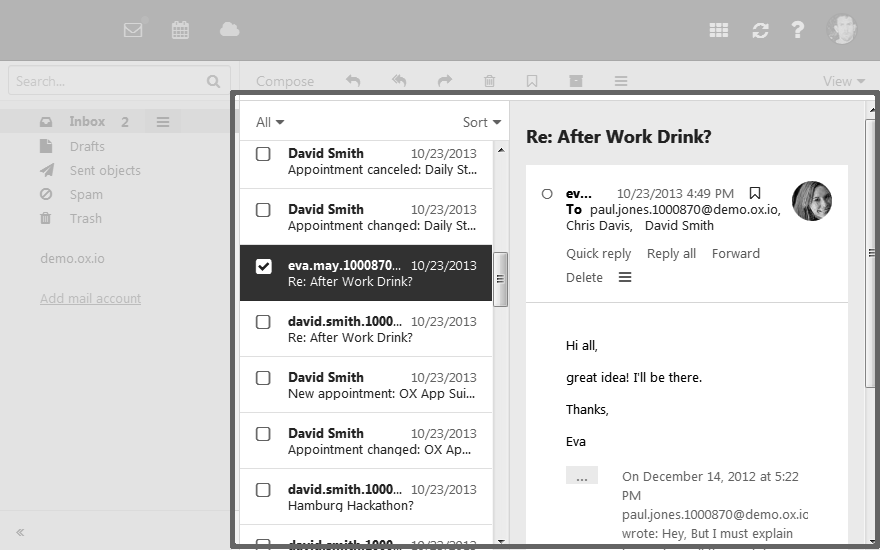Viewport: 880px width, 550px height.
Task: Click the bookmark flag icon next to message date
Action: click(x=755, y=194)
